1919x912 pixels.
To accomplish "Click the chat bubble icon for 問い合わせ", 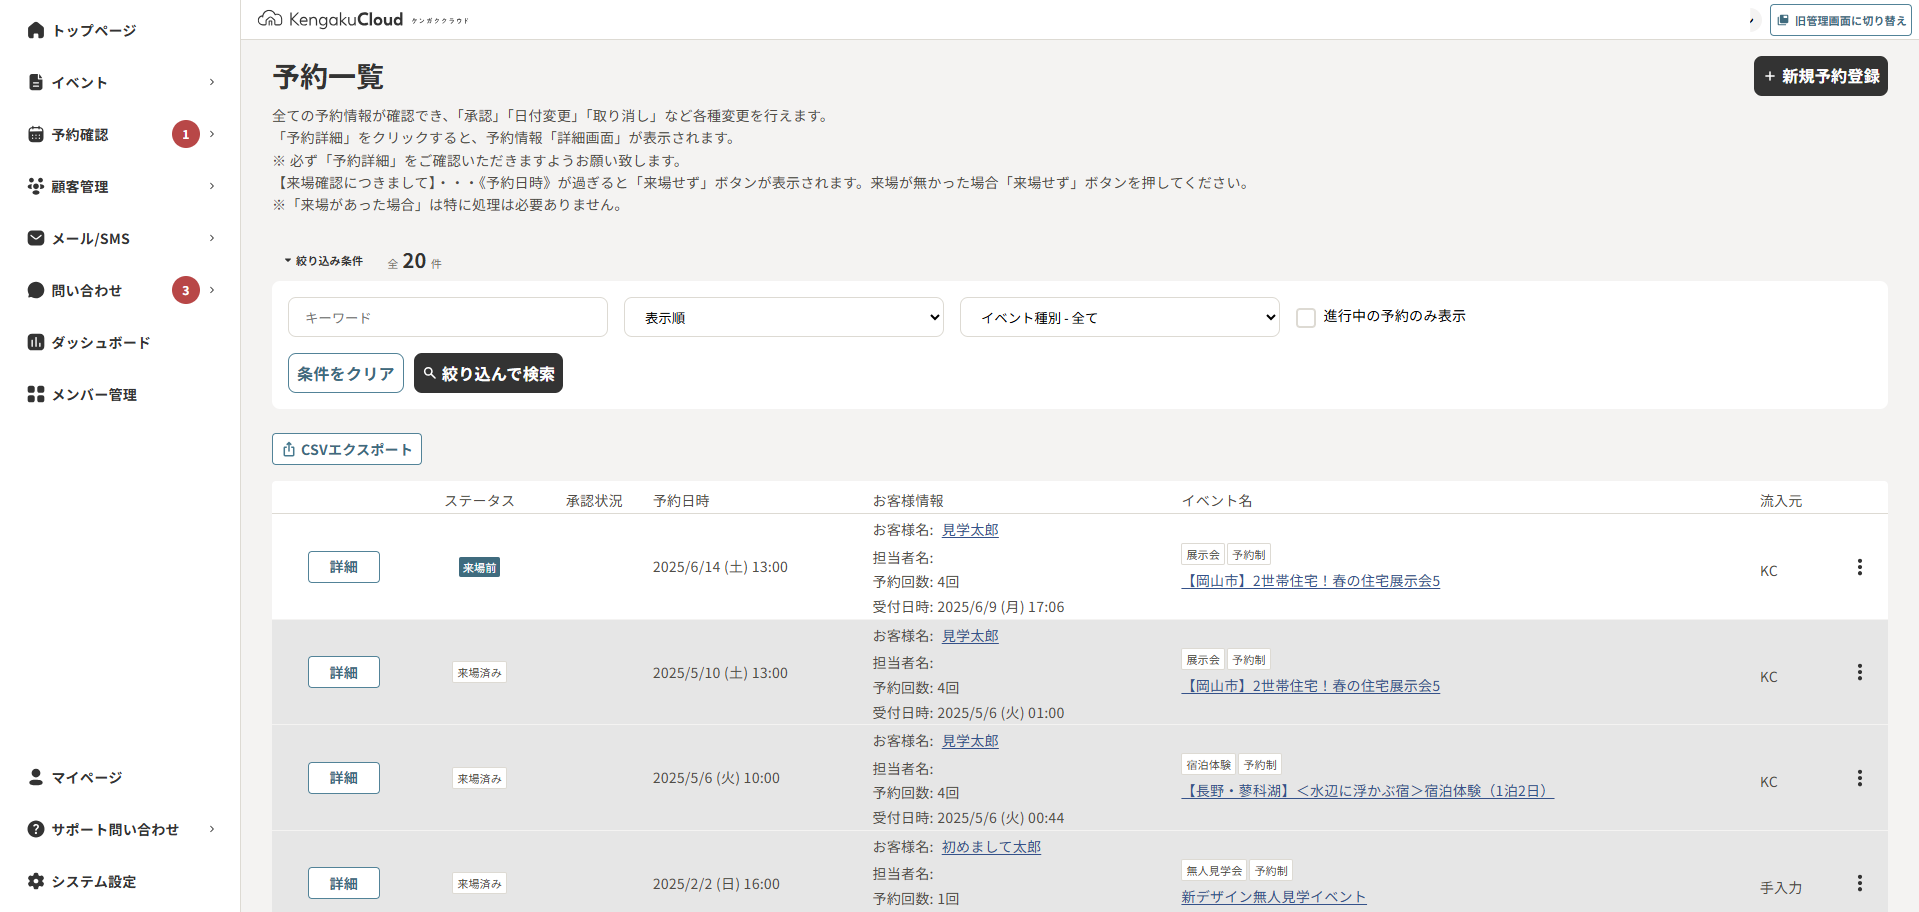I will point(36,290).
